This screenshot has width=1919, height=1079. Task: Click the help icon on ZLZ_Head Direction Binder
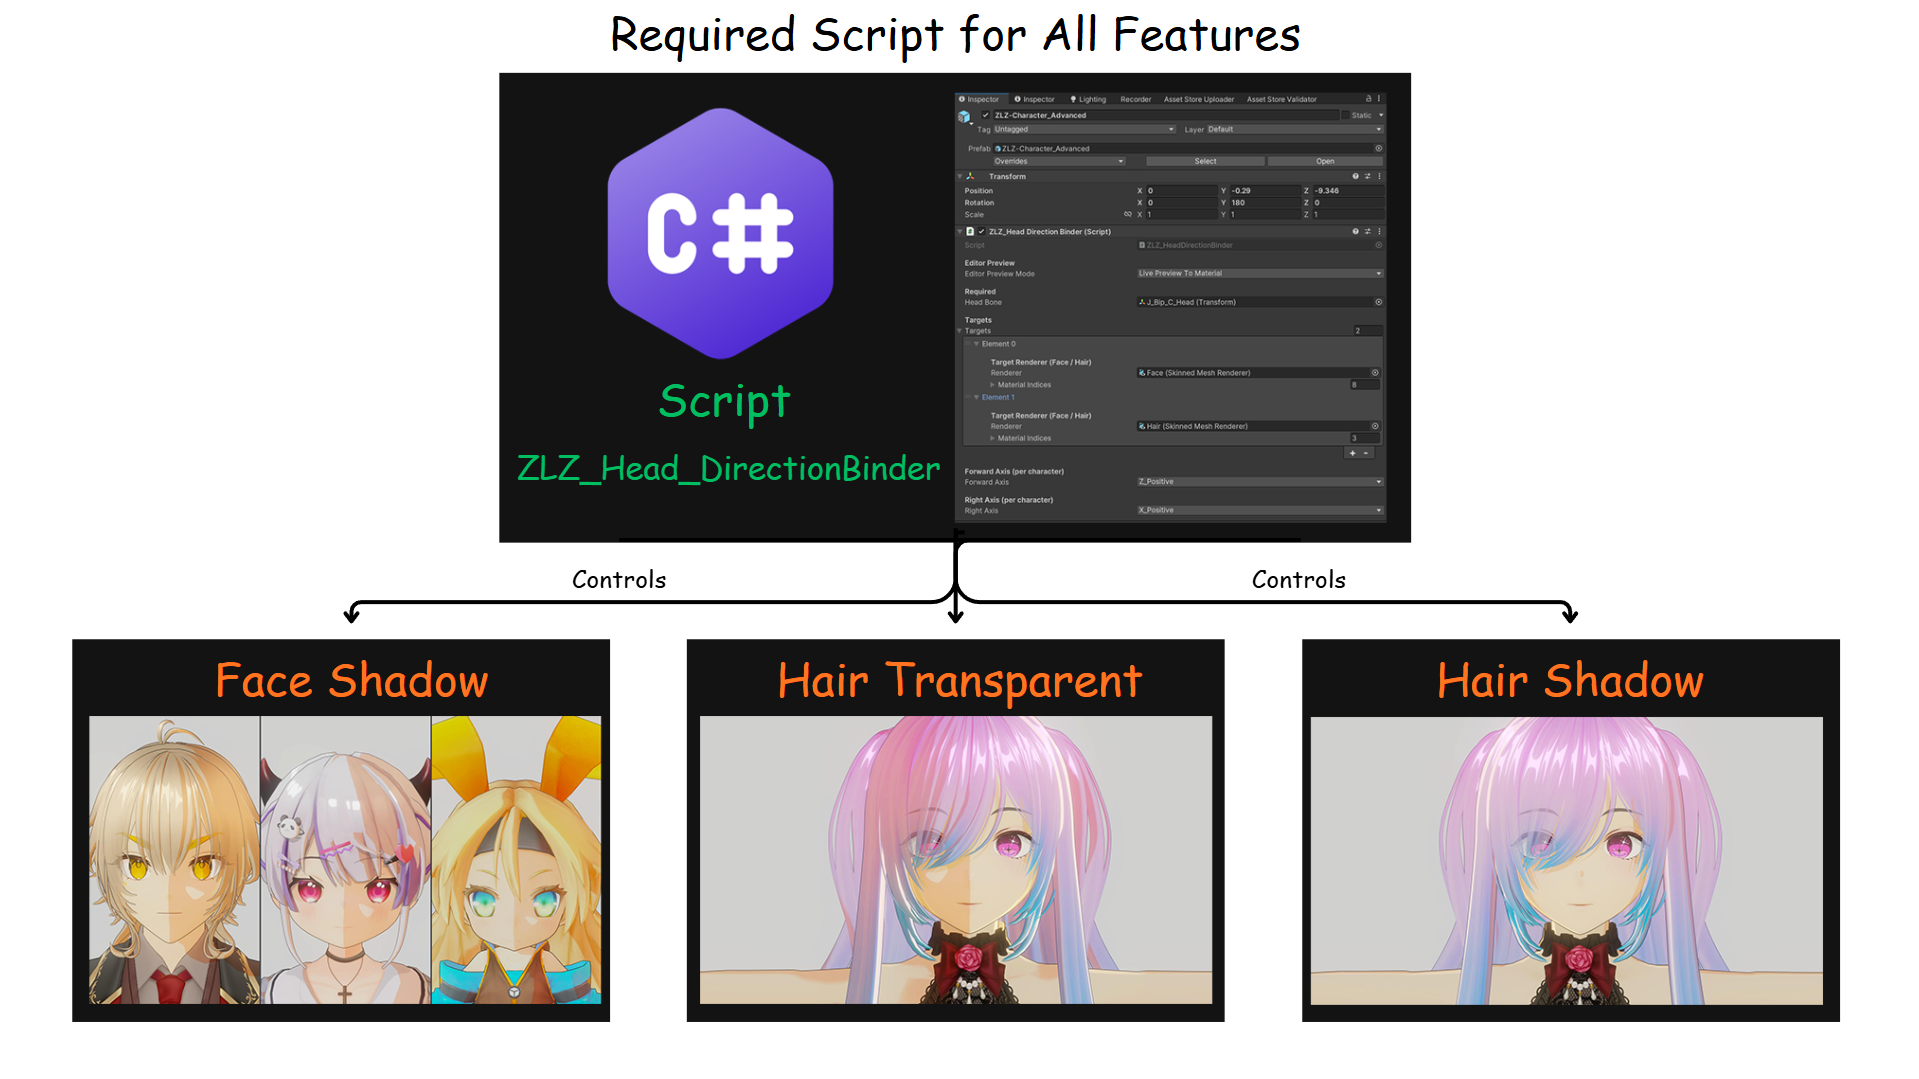(1355, 231)
